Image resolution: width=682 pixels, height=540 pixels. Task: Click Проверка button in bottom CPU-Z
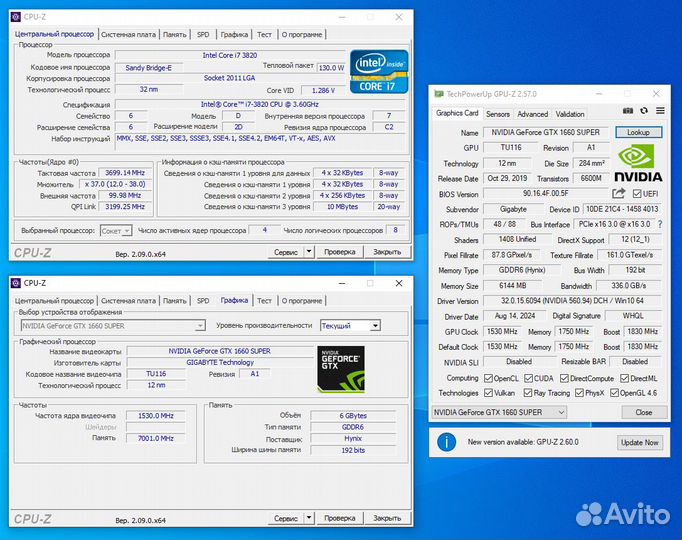coord(340,518)
